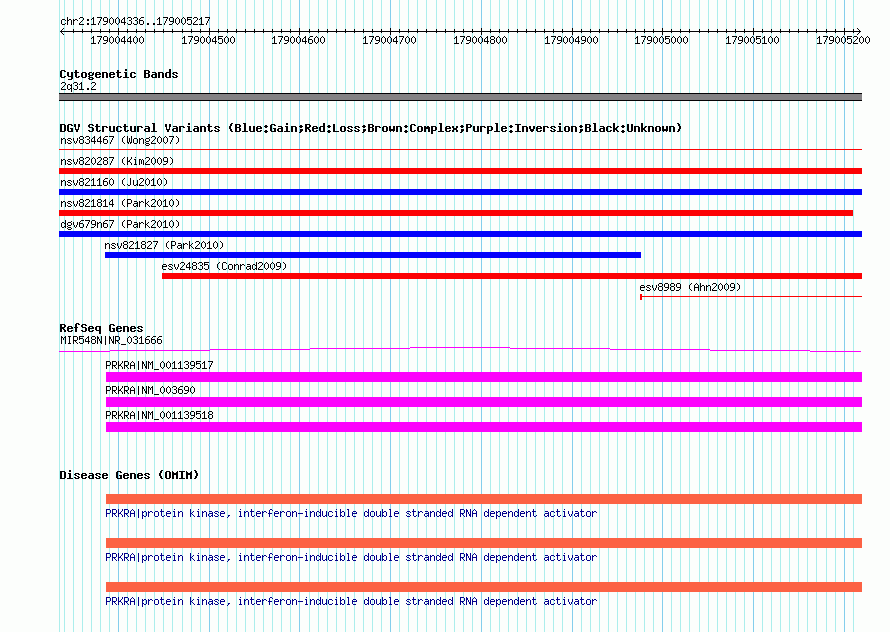Click the esv8989 (Ahn2009) thin red line
The image size is (890, 632).
(751, 296)
